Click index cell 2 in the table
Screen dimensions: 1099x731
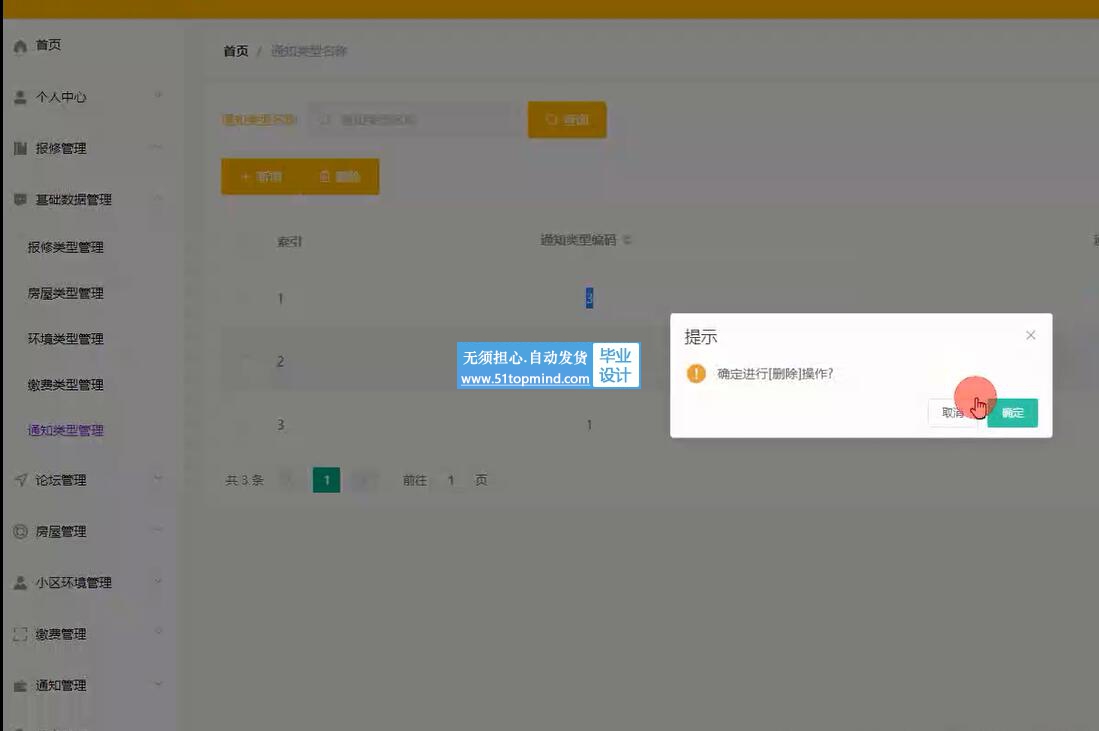point(280,362)
